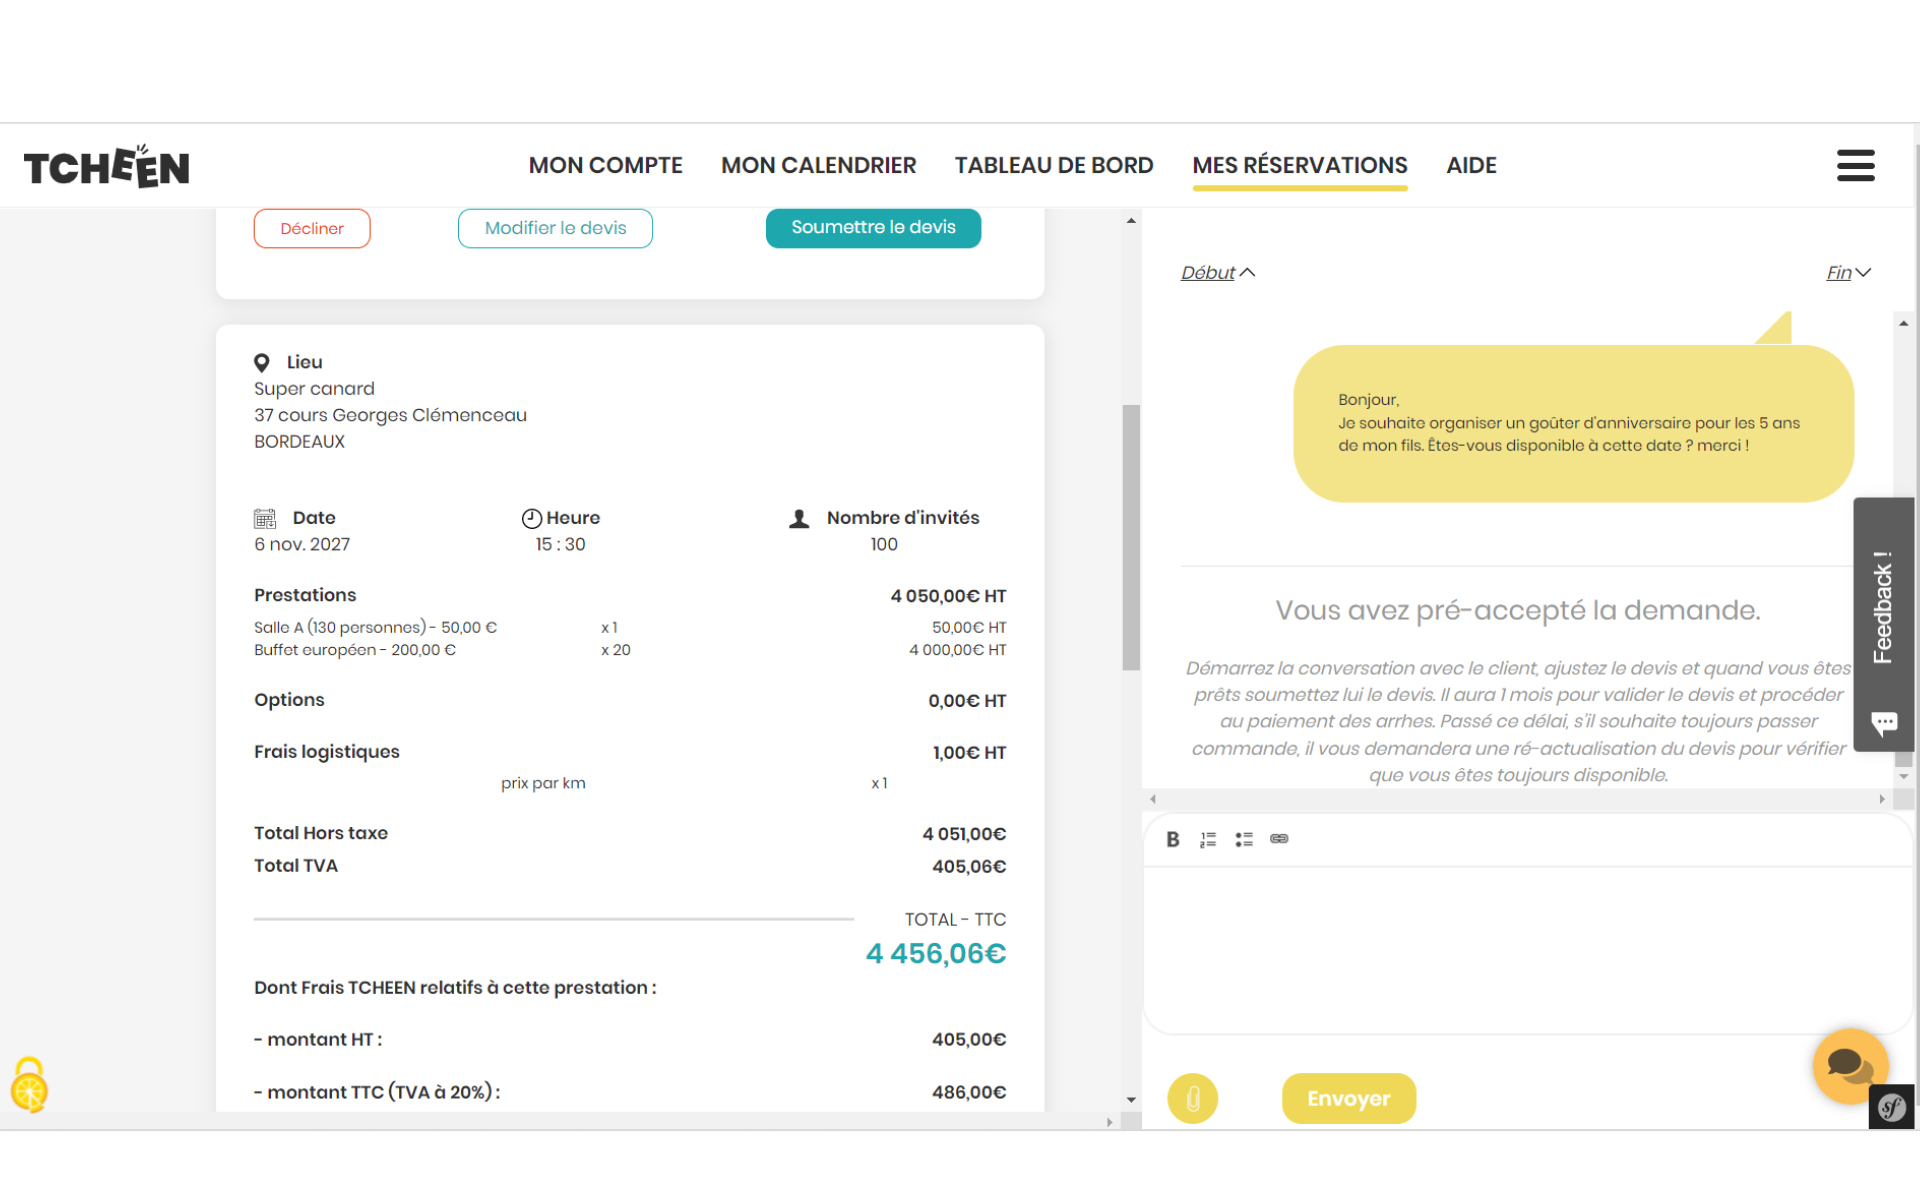Viewport: 1920px width, 1200px height.
Task: Insert a bulleted list in message
Action: [x=1244, y=839]
